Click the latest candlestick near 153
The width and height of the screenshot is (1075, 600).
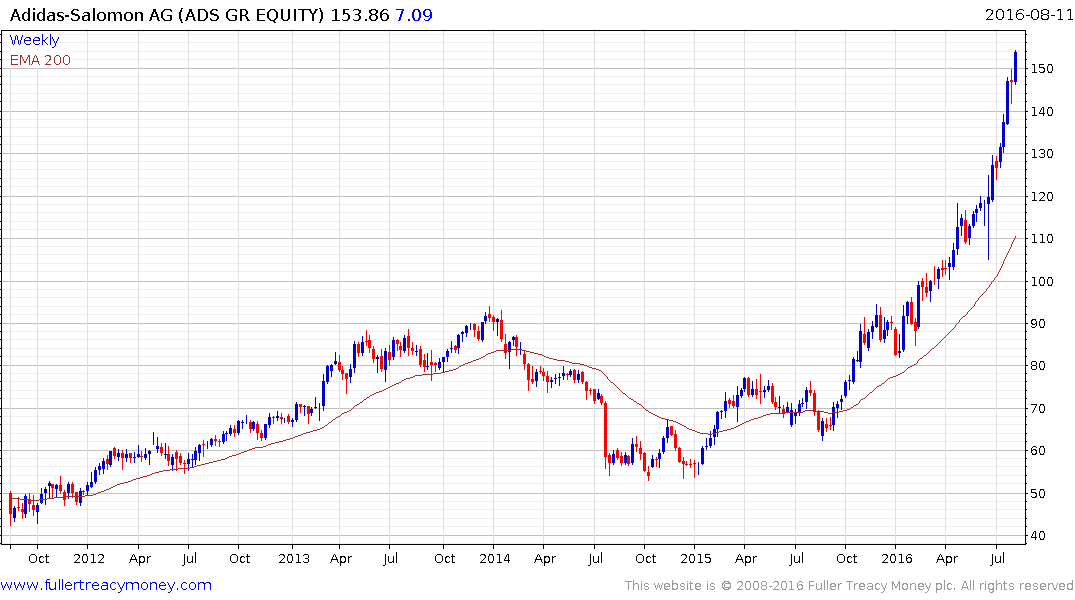(1015, 67)
